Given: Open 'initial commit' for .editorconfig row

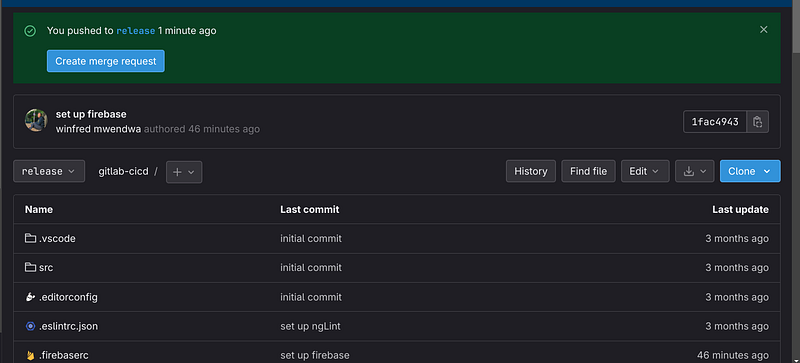Looking at the screenshot, I should [x=311, y=297].
